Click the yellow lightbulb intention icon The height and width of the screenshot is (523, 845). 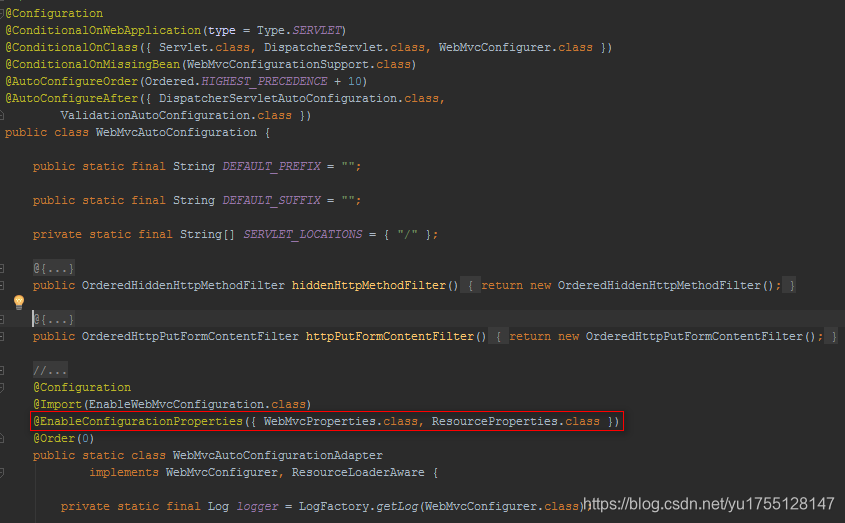point(19,301)
